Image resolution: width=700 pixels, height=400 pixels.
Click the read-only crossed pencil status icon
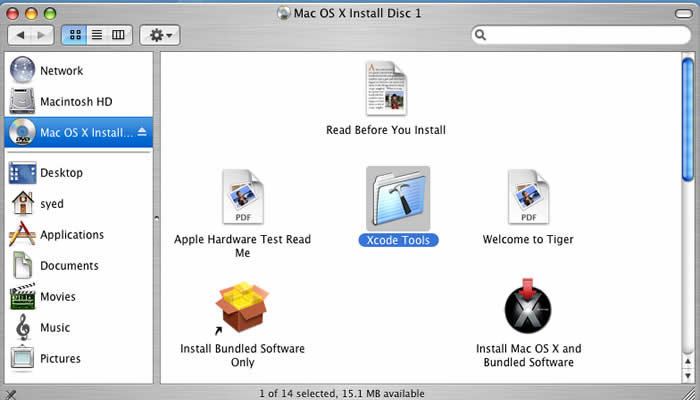10,394
